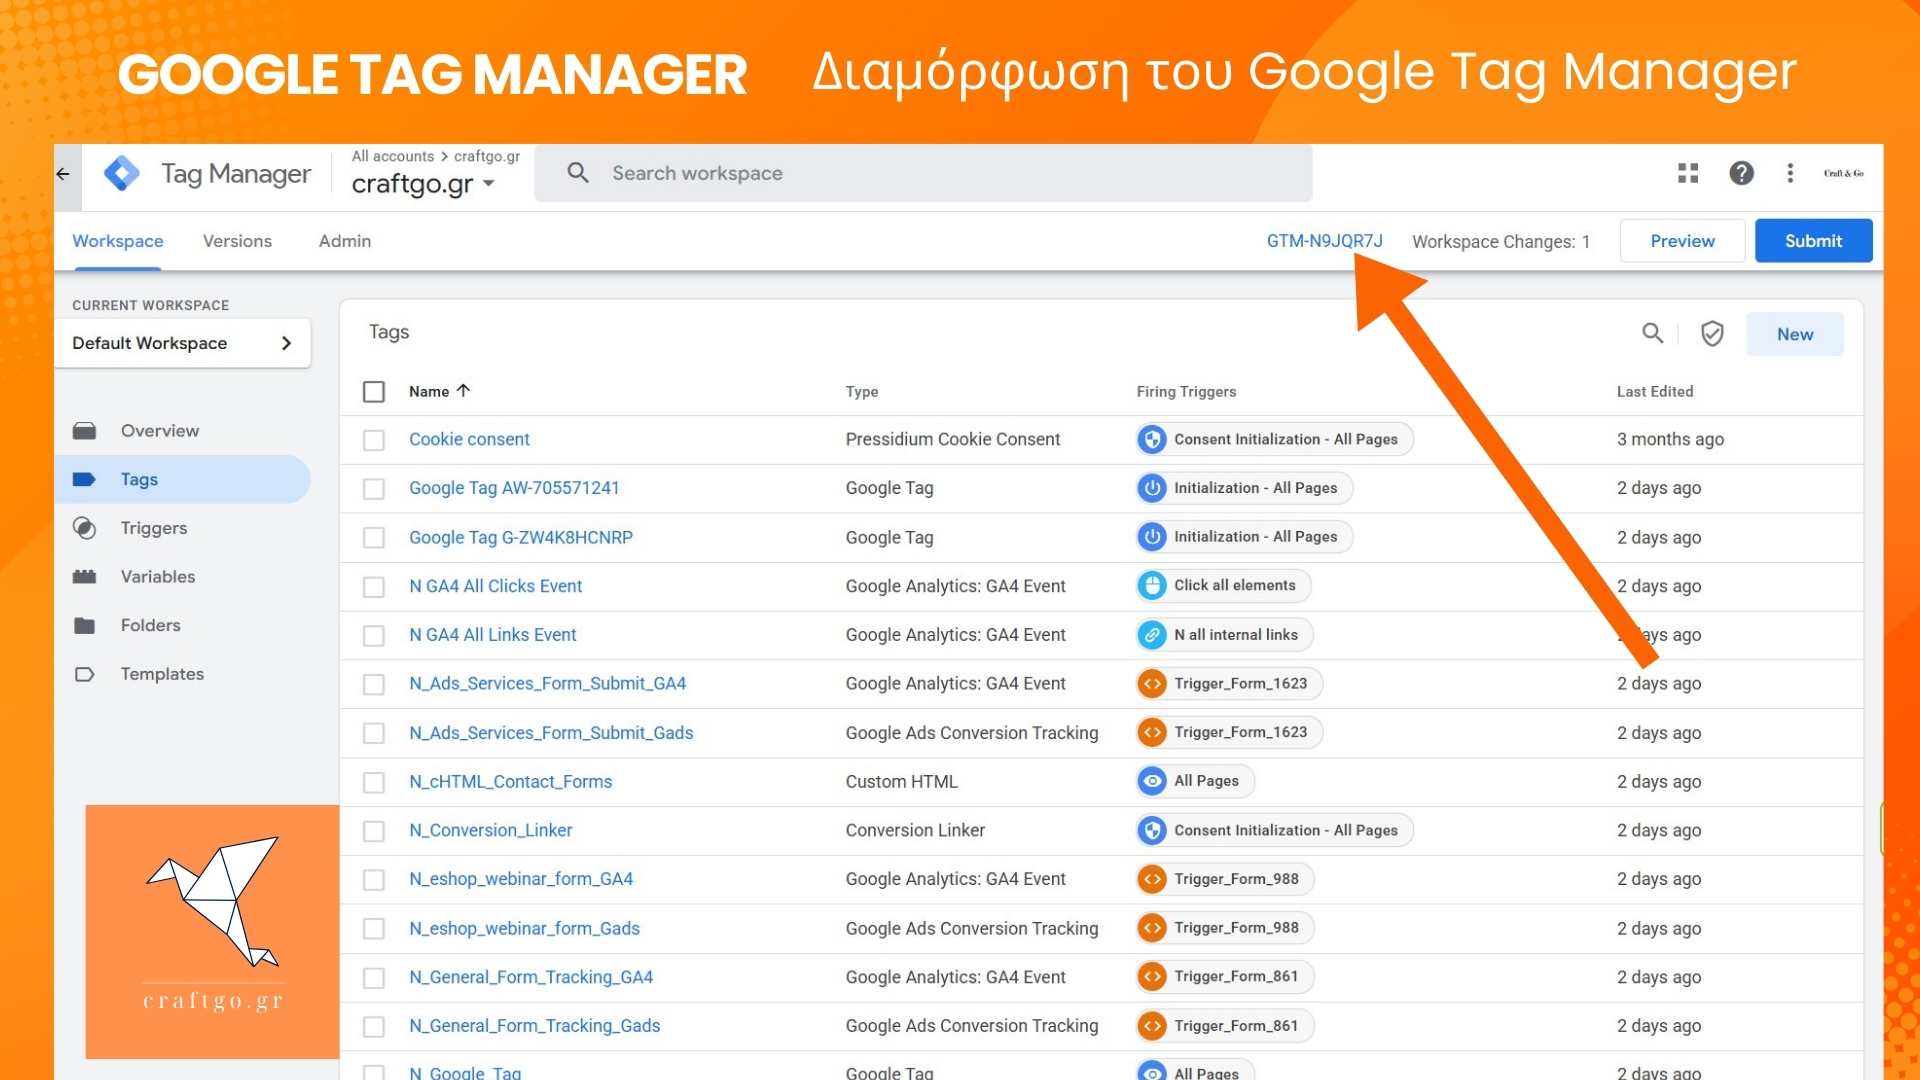Check the N_cHTML_Contact_Forms checkbox
The width and height of the screenshot is (1920, 1080).
tap(374, 782)
